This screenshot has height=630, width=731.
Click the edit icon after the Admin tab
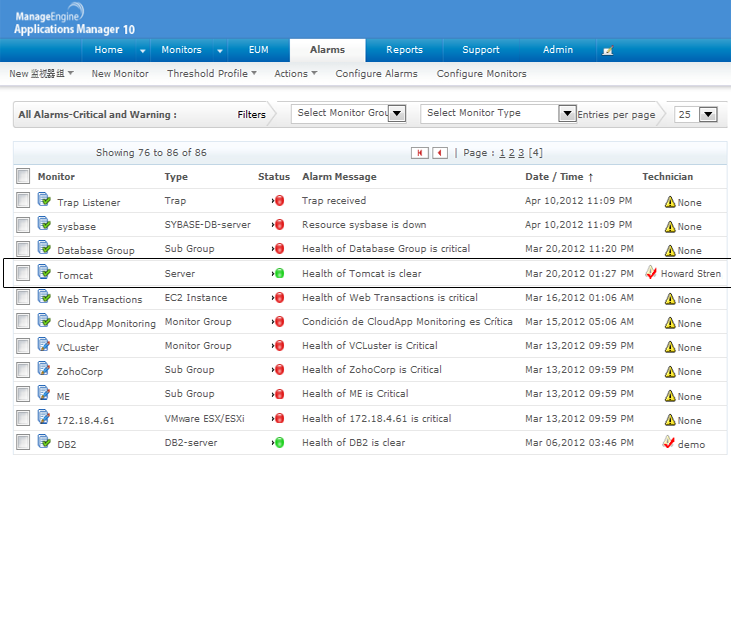tap(608, 50)
